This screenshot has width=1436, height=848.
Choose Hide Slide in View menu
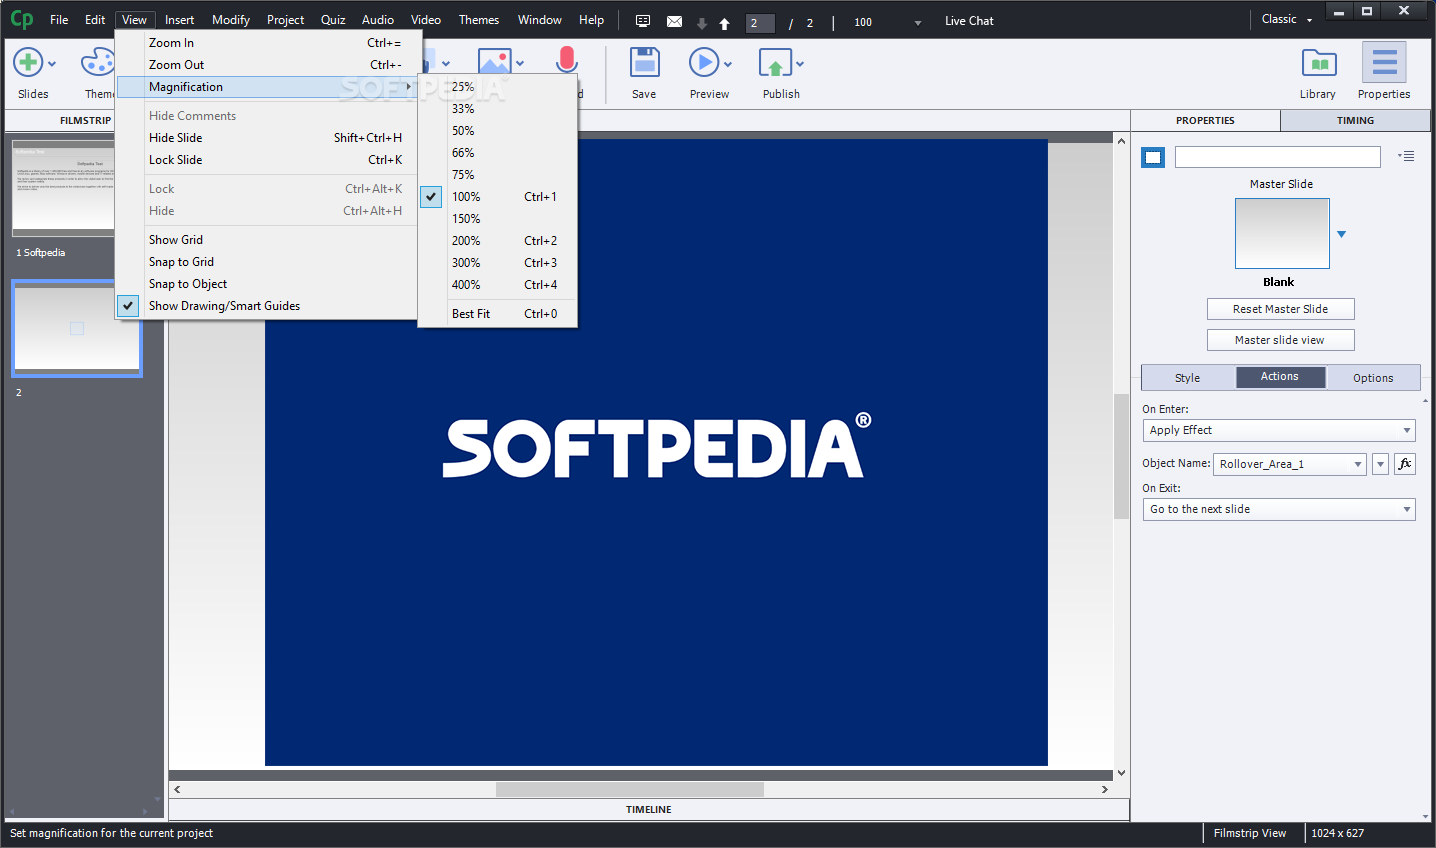[x=266, y=138]
